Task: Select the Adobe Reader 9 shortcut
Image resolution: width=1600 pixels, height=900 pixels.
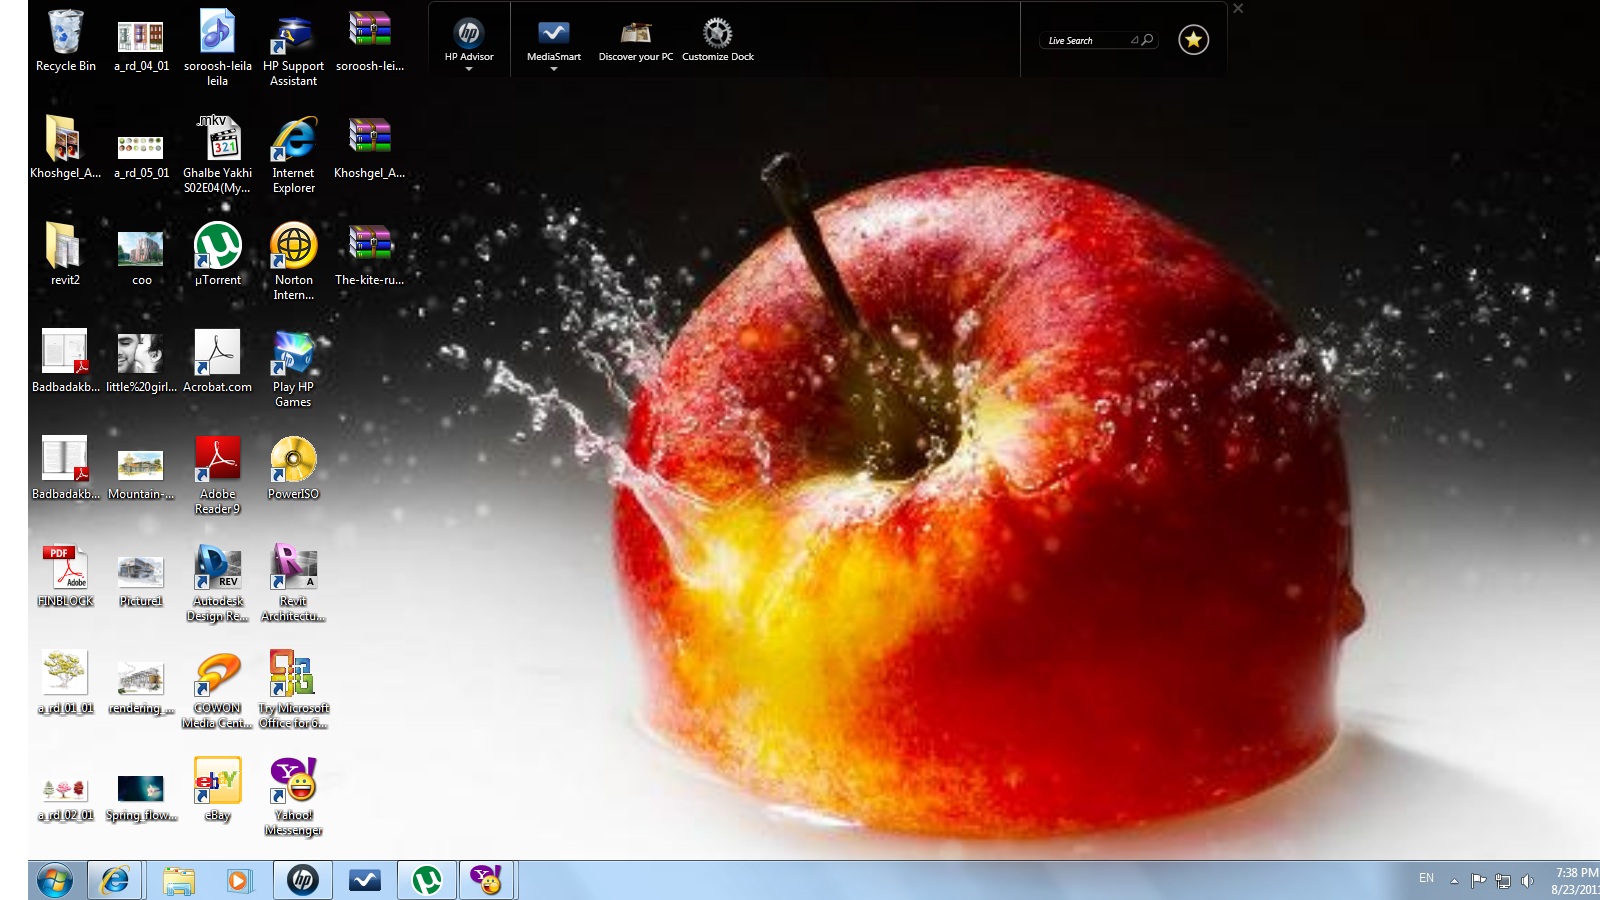Action: (217, 461)
